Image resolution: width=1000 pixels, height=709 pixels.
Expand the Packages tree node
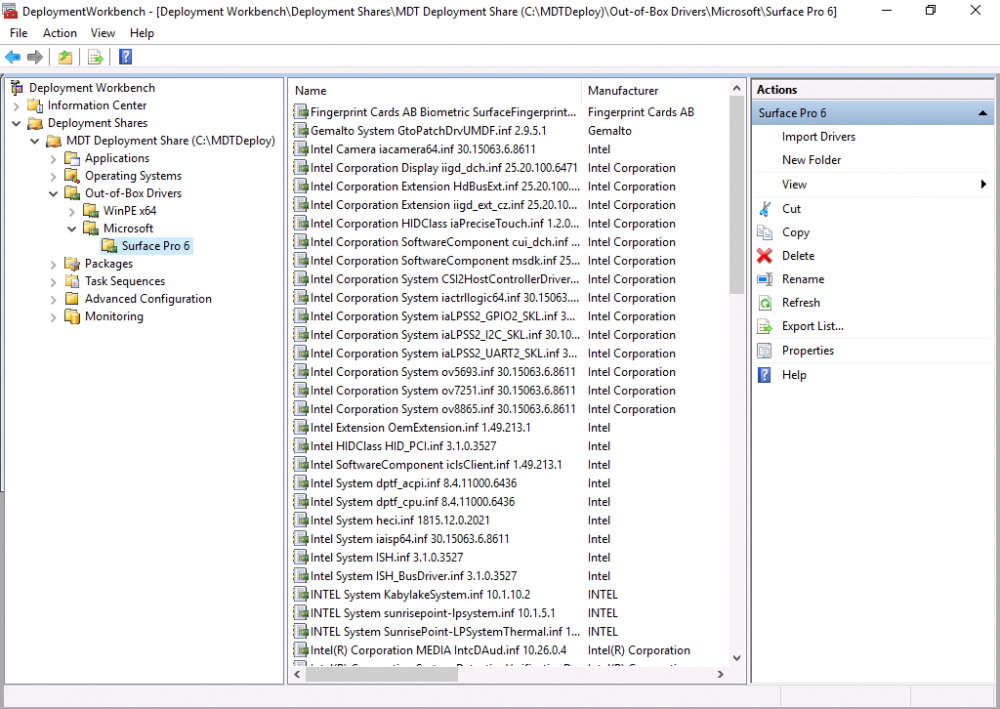[54, 264]
